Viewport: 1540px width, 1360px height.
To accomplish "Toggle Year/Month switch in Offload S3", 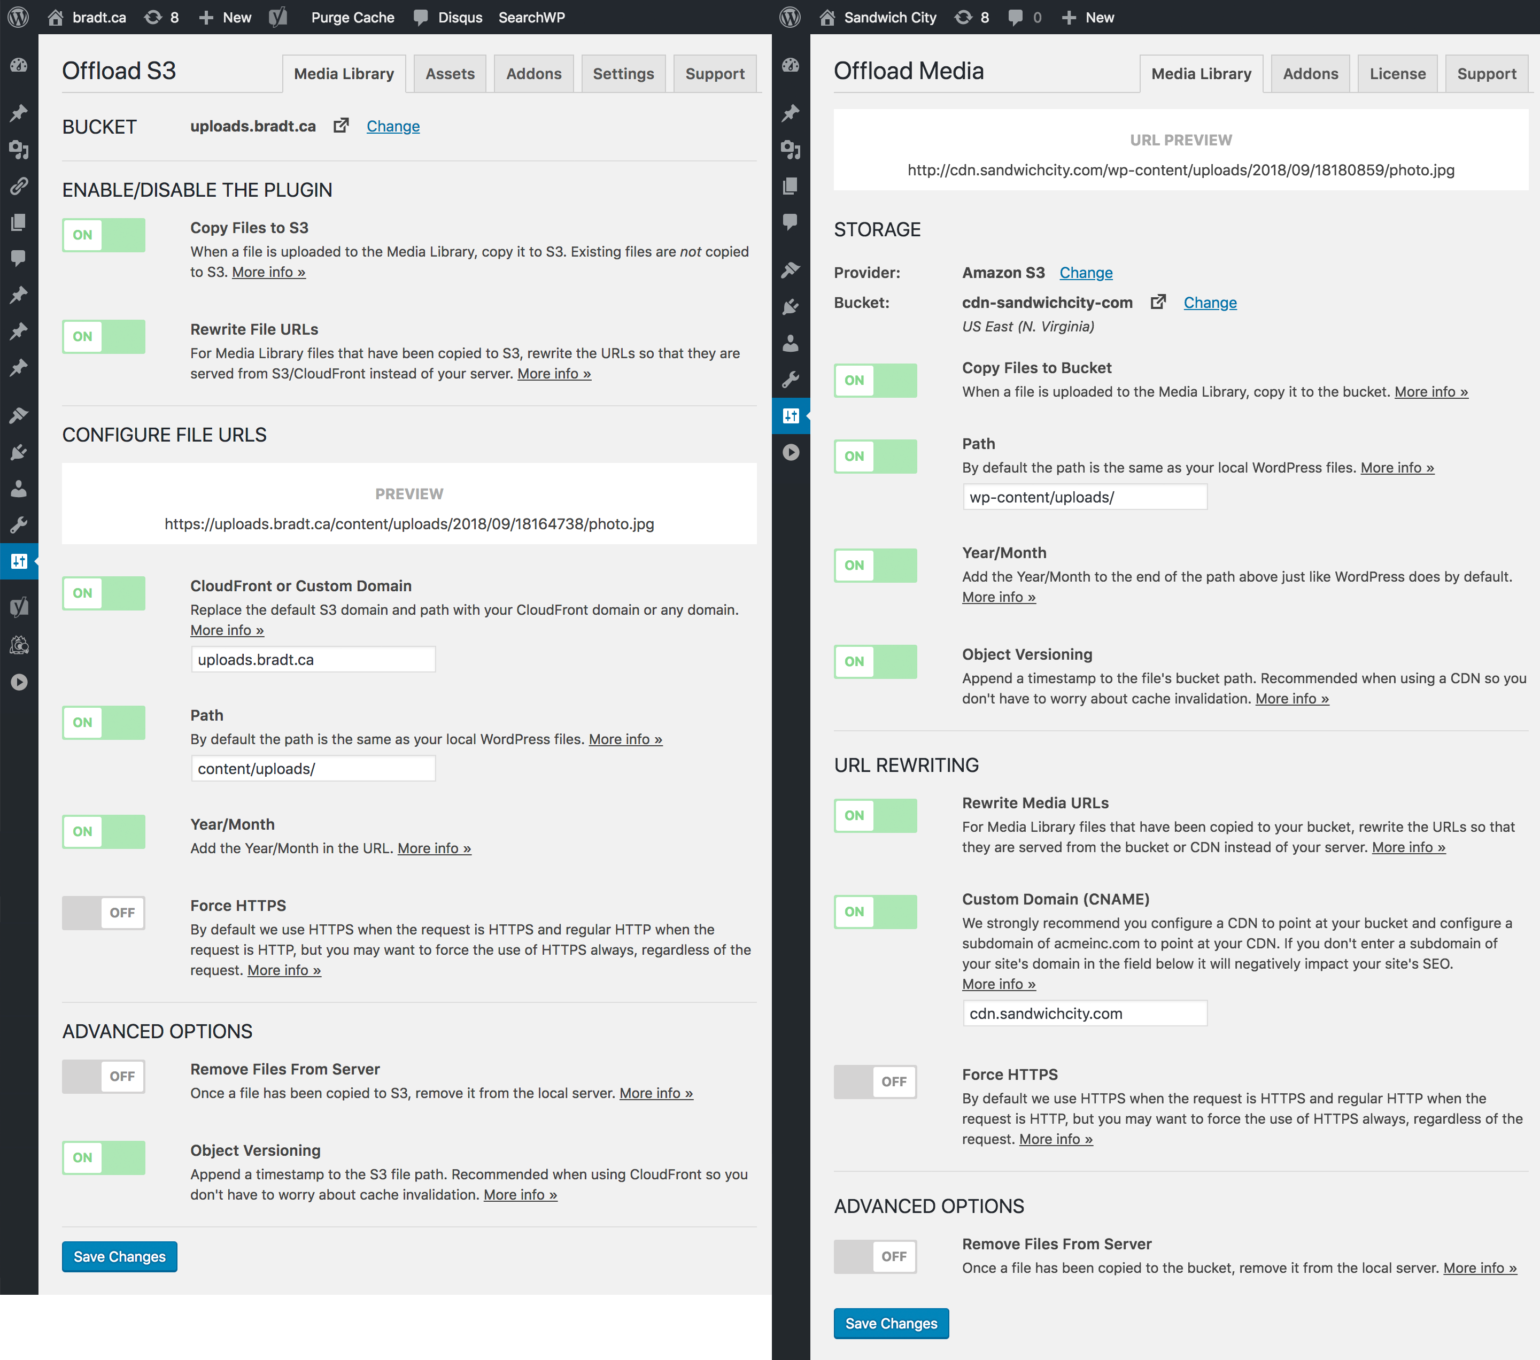I will (x=104, y=831).
